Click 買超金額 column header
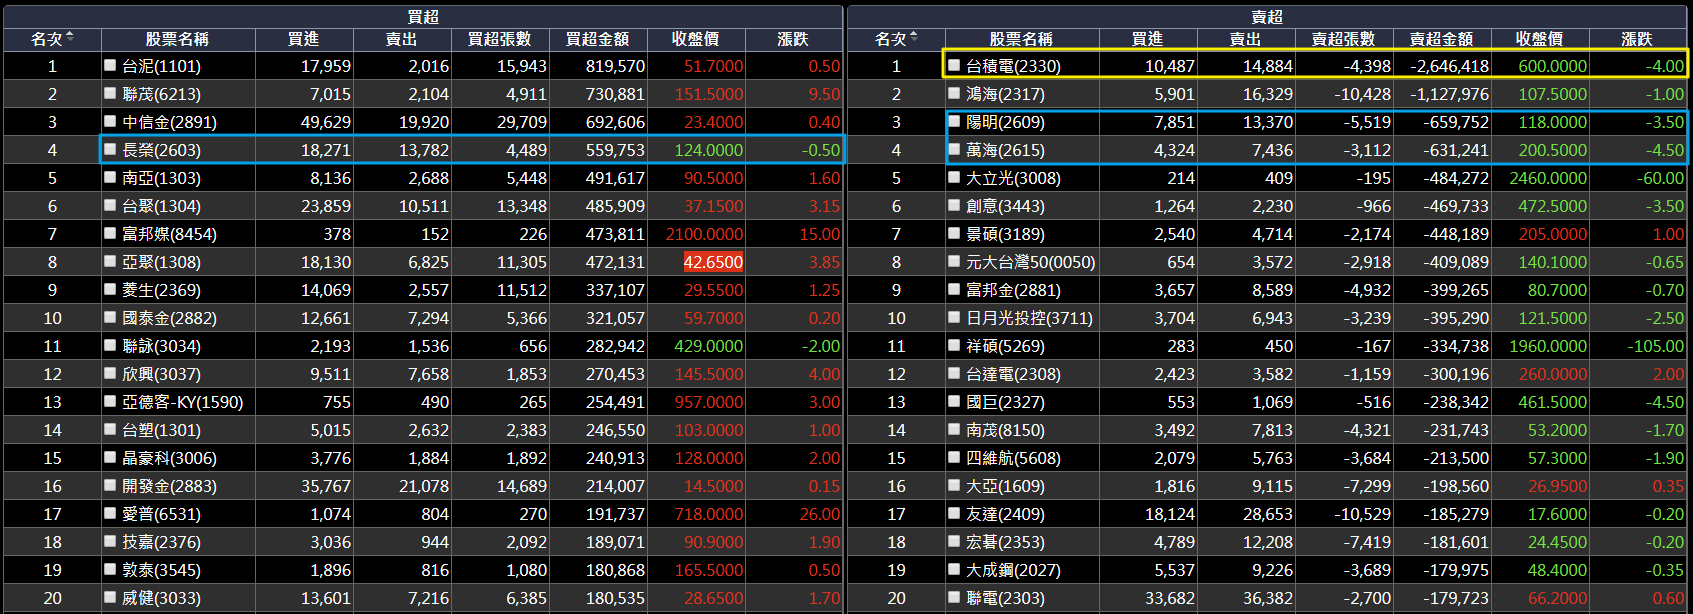Screen dimensions: 1693x614 click(598, 39)
